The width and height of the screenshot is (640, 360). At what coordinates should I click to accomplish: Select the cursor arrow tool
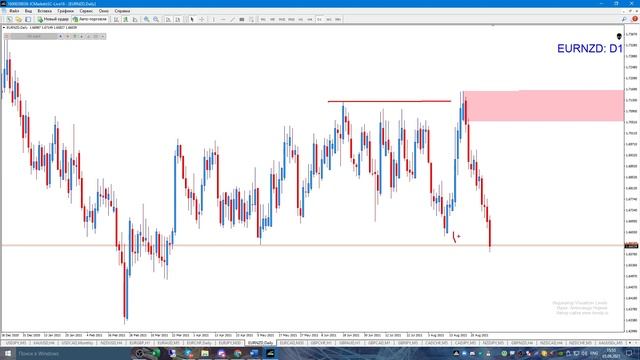[x=192, y=19]
